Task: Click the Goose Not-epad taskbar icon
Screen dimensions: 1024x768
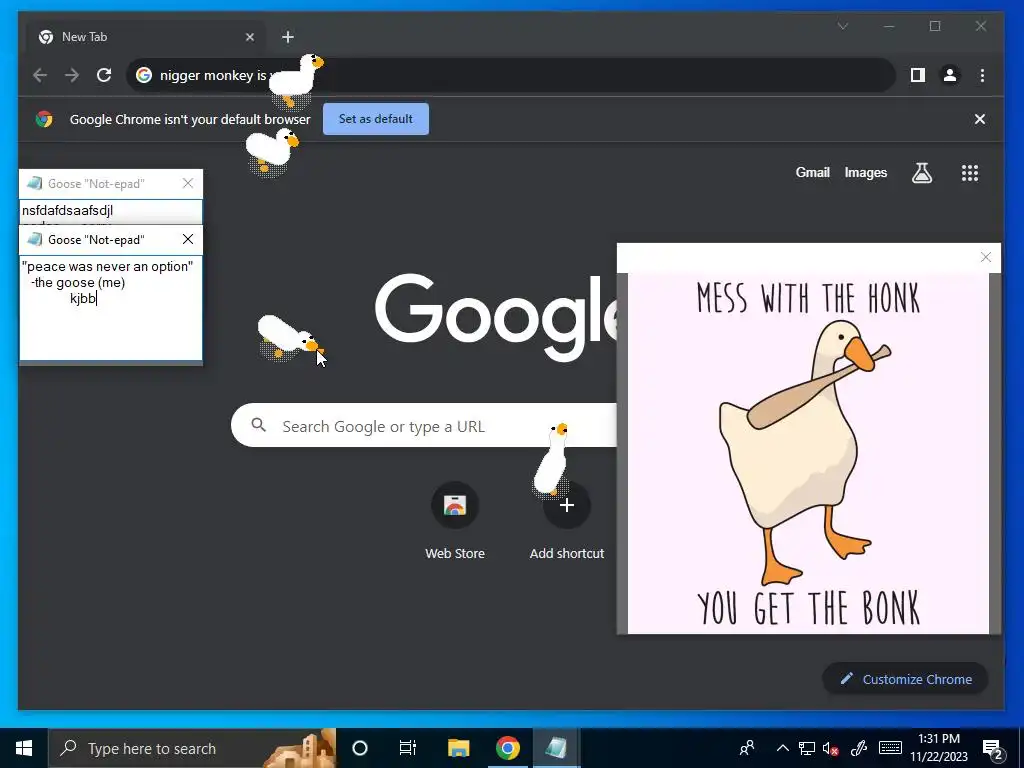Action: point(556,748)
